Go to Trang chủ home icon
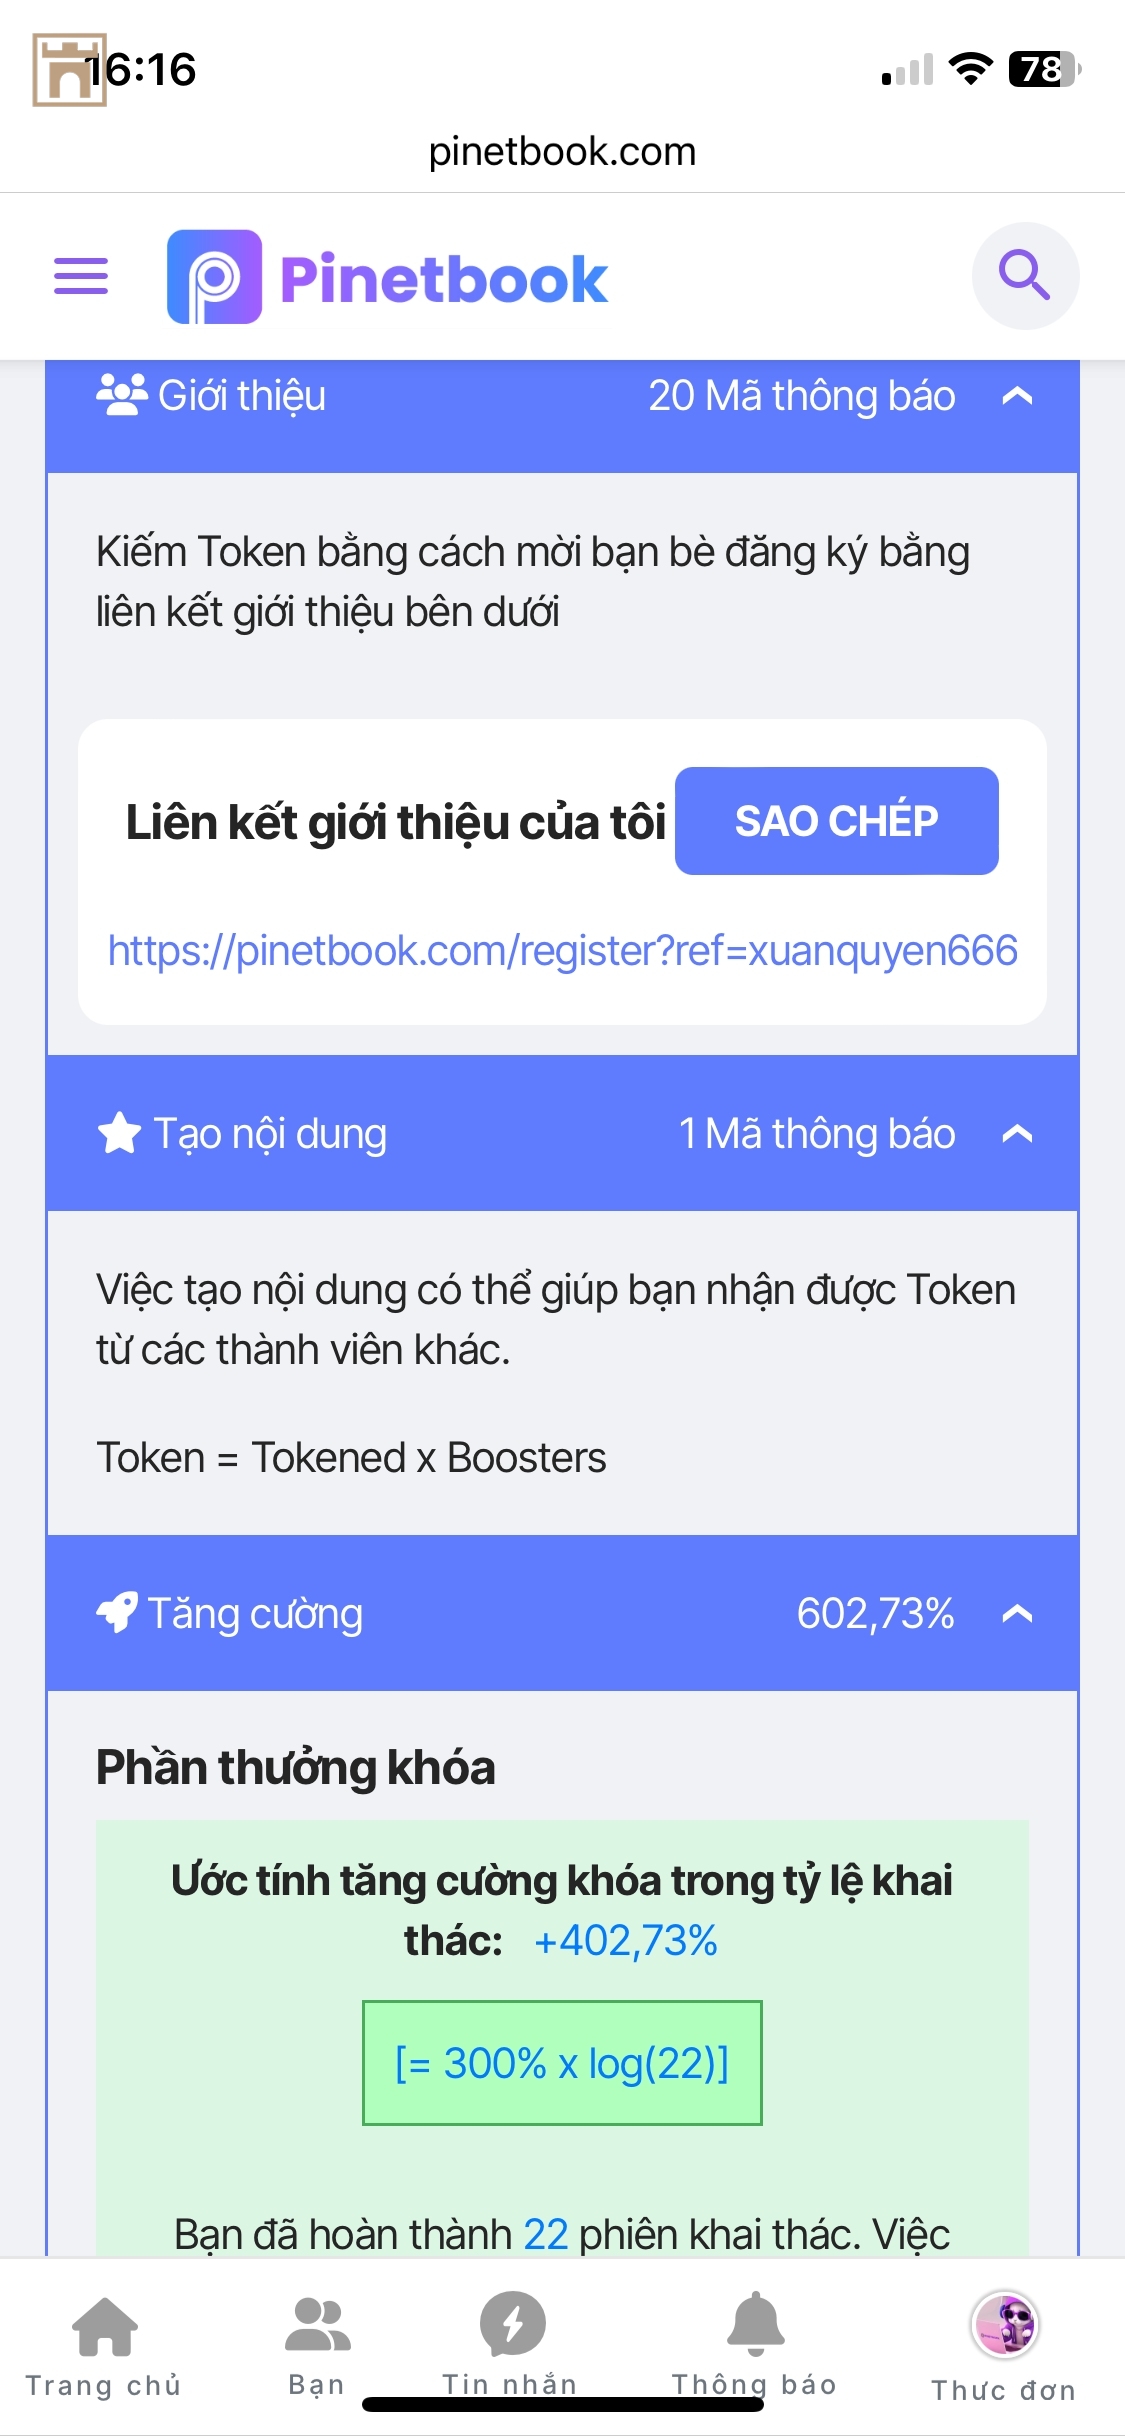The image size is (1125, 2436). [x=104, y=2327]
